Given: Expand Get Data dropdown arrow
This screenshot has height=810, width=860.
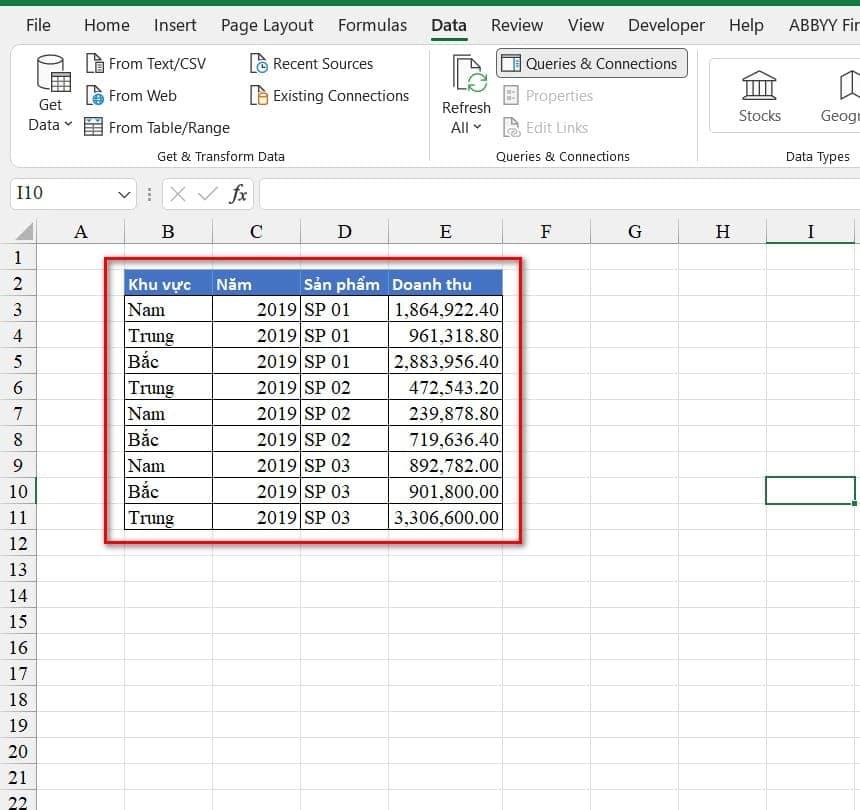Looking at the screenshot, I should click(x=68, y=125).
